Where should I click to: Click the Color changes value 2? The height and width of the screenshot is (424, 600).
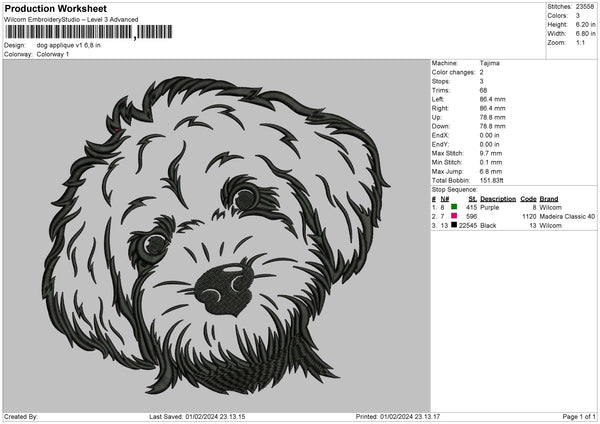click(481, 72)
